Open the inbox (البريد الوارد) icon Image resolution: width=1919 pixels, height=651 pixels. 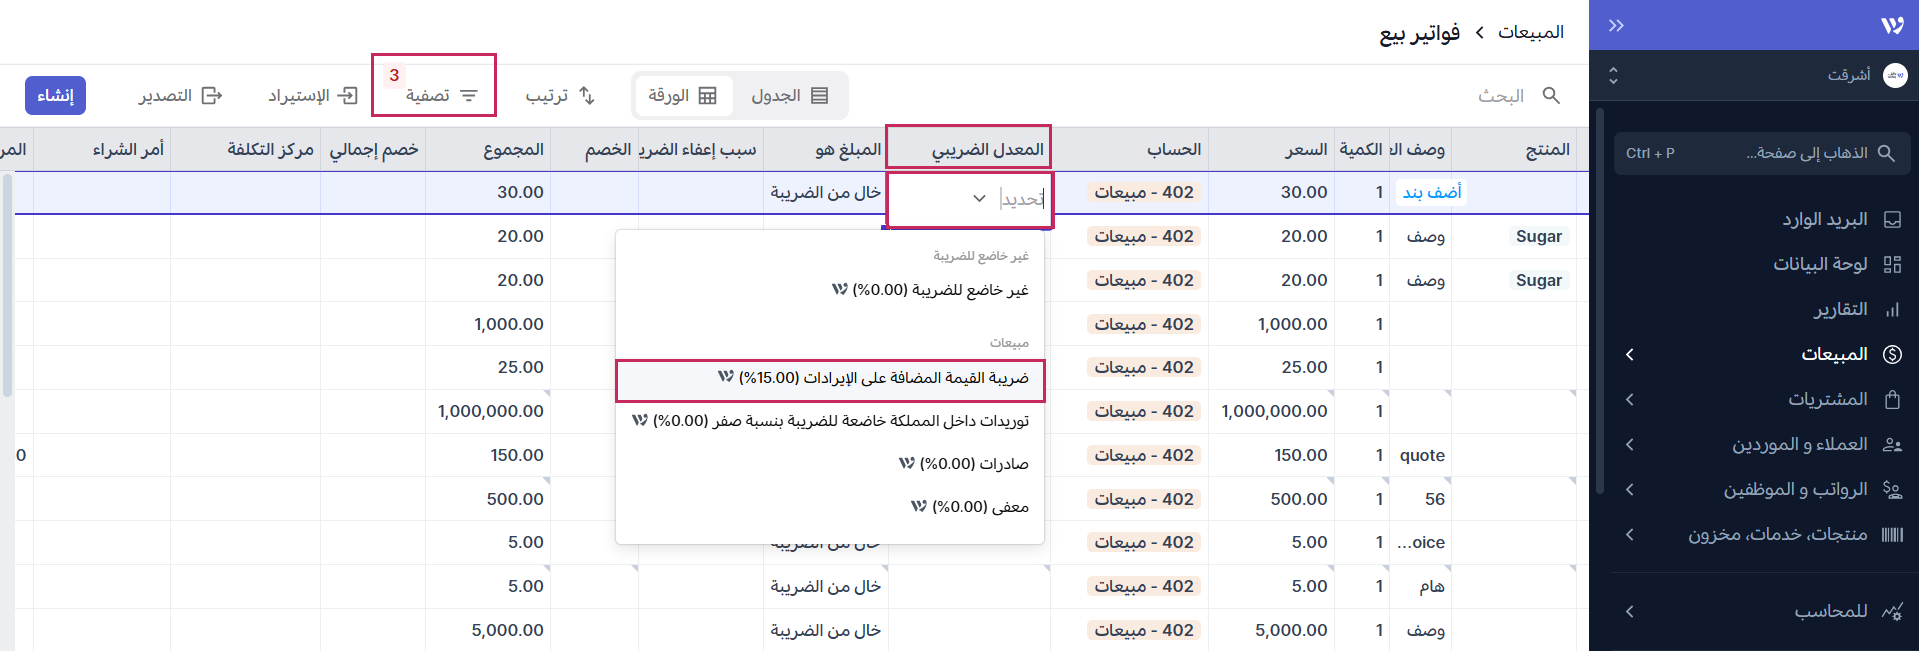point(1892,219)
